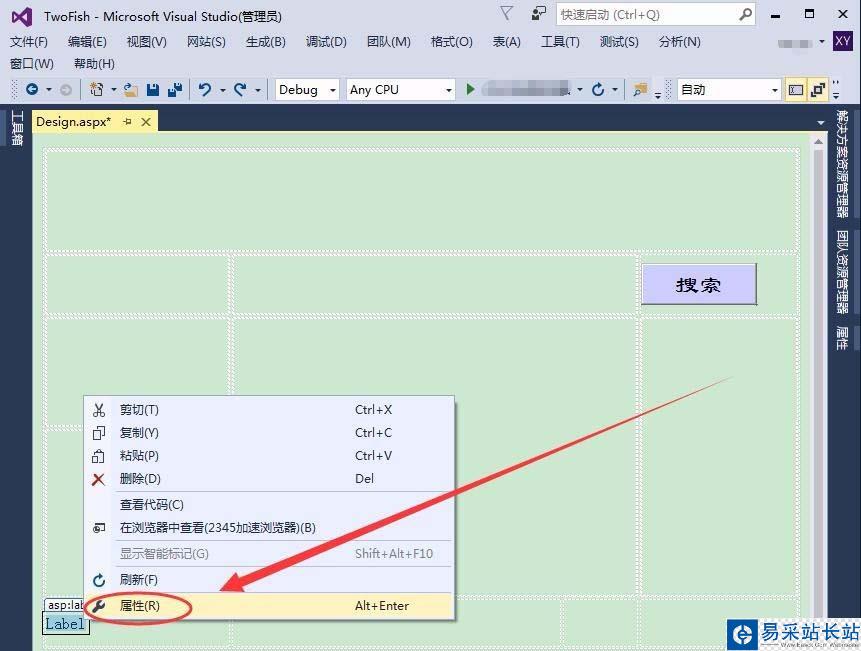Click the Navigate Backward arrow icon

[x=32, y=89]
